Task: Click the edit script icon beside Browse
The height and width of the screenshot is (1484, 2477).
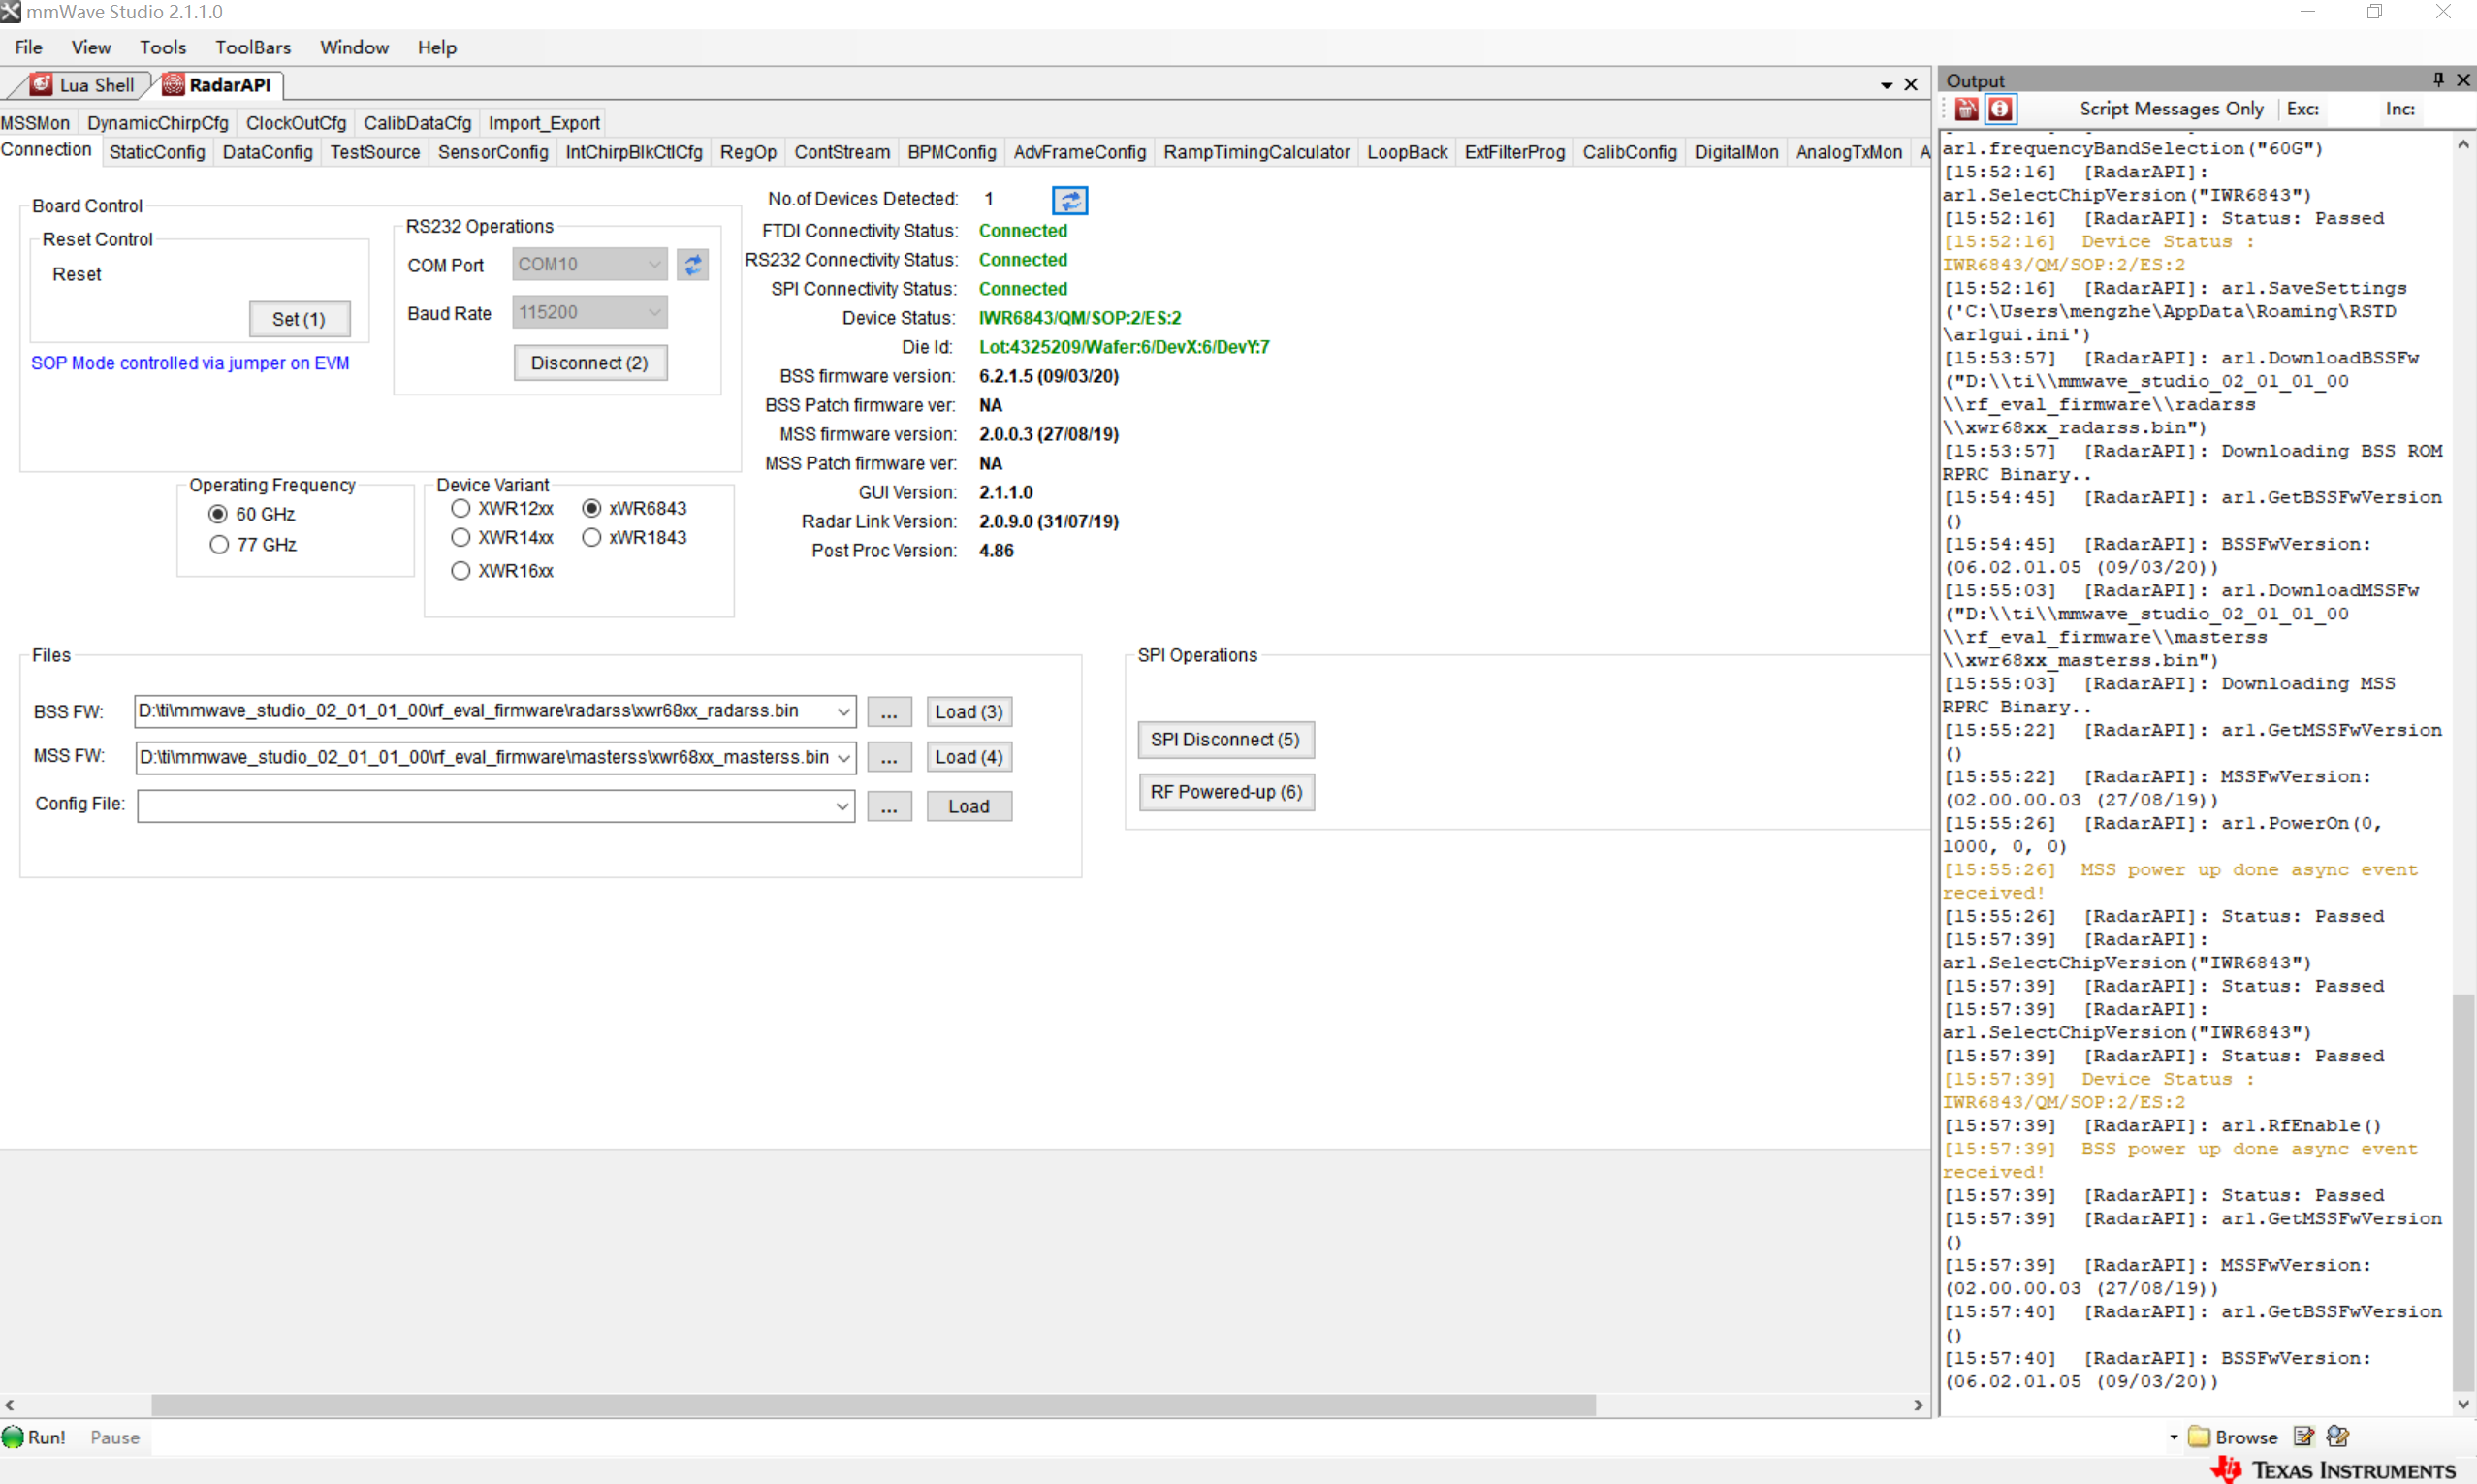Action: pyautogui.click(x=2304, y=1437)
